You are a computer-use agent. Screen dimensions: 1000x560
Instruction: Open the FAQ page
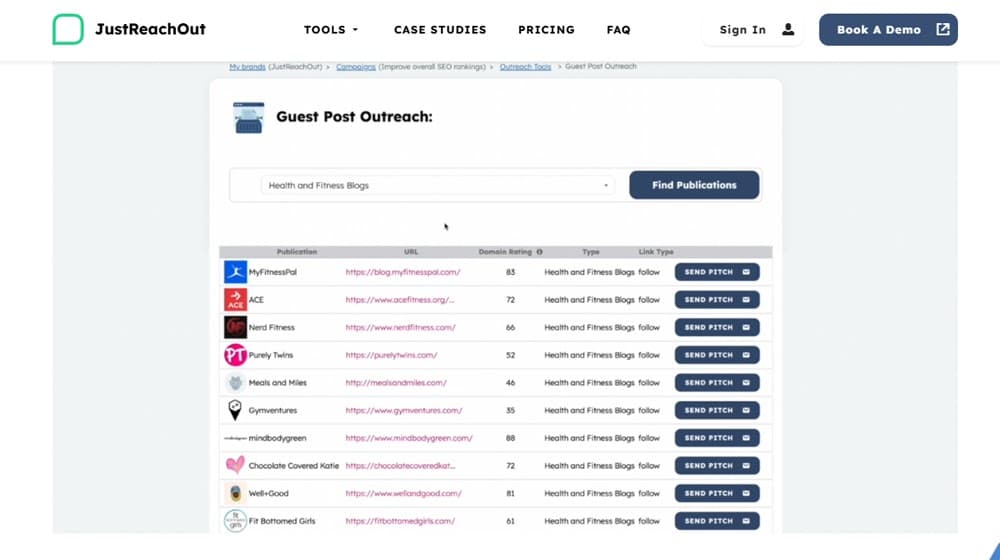pyautogui.click(x=619, y=30)
